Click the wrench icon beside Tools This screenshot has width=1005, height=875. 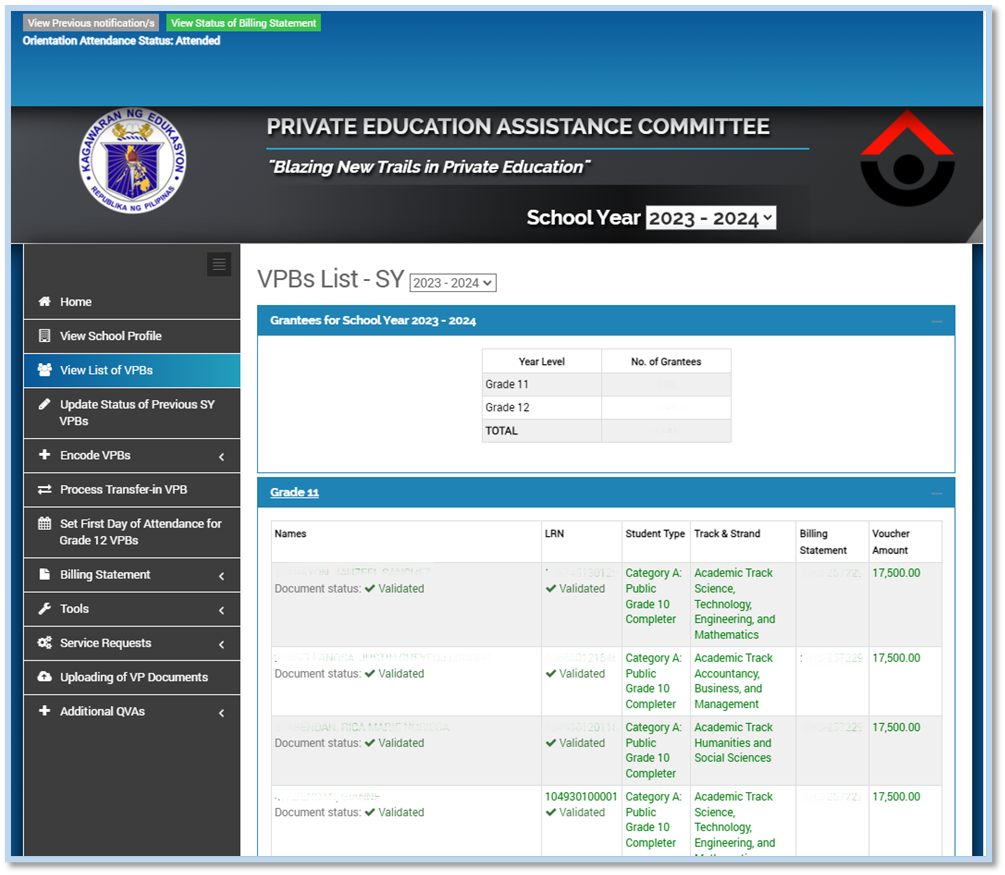[x=44, y=608]
